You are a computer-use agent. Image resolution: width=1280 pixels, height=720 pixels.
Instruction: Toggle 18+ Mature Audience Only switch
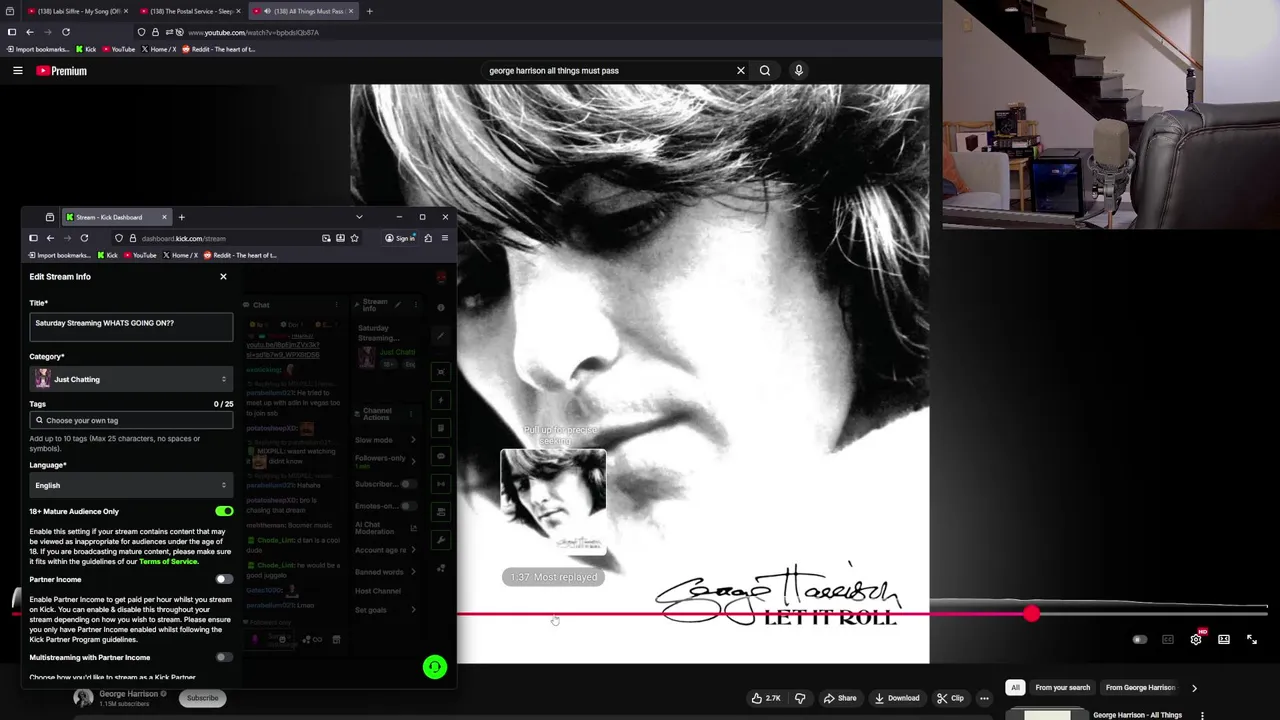[224, 511]
